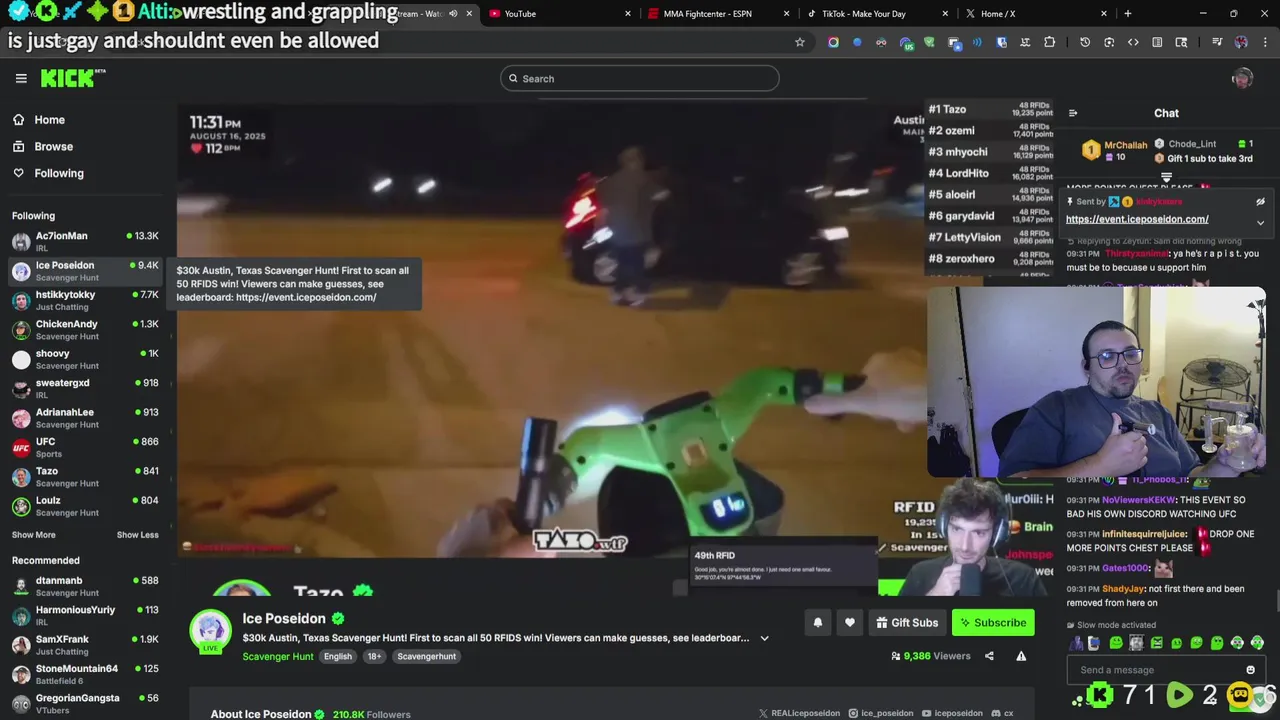
Task: Click the code brackets extension icon
Action: [1133, 42]
